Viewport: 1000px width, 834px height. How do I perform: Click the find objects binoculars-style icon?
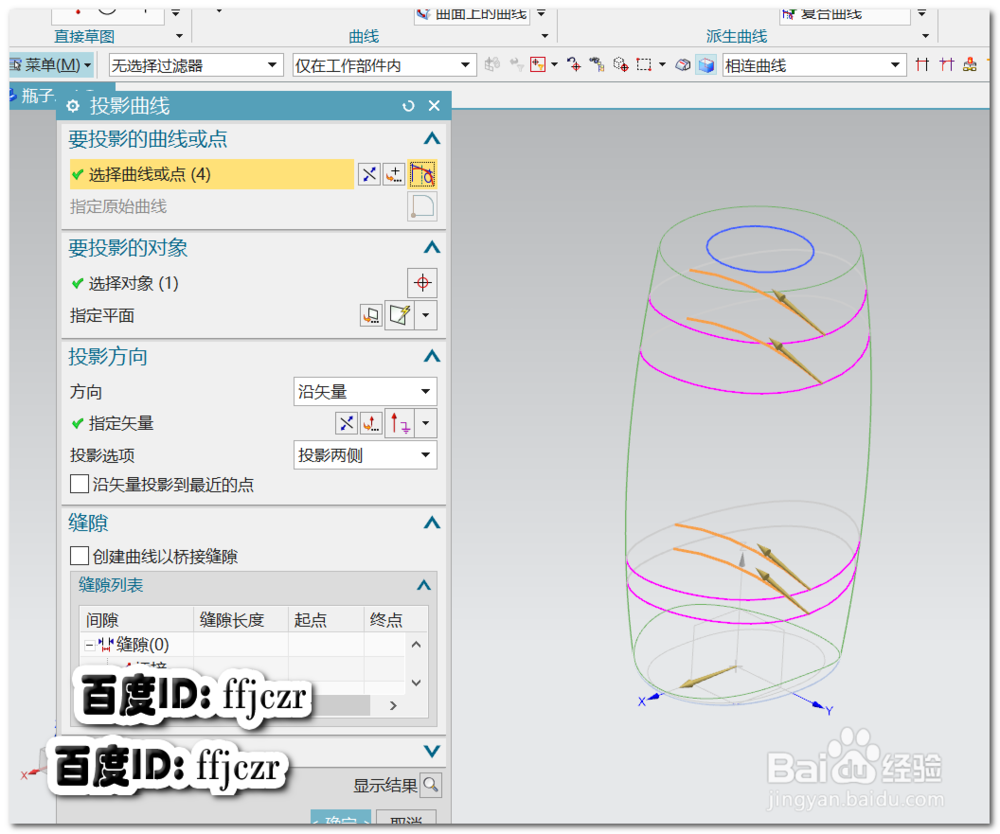(x=597, y=64)
